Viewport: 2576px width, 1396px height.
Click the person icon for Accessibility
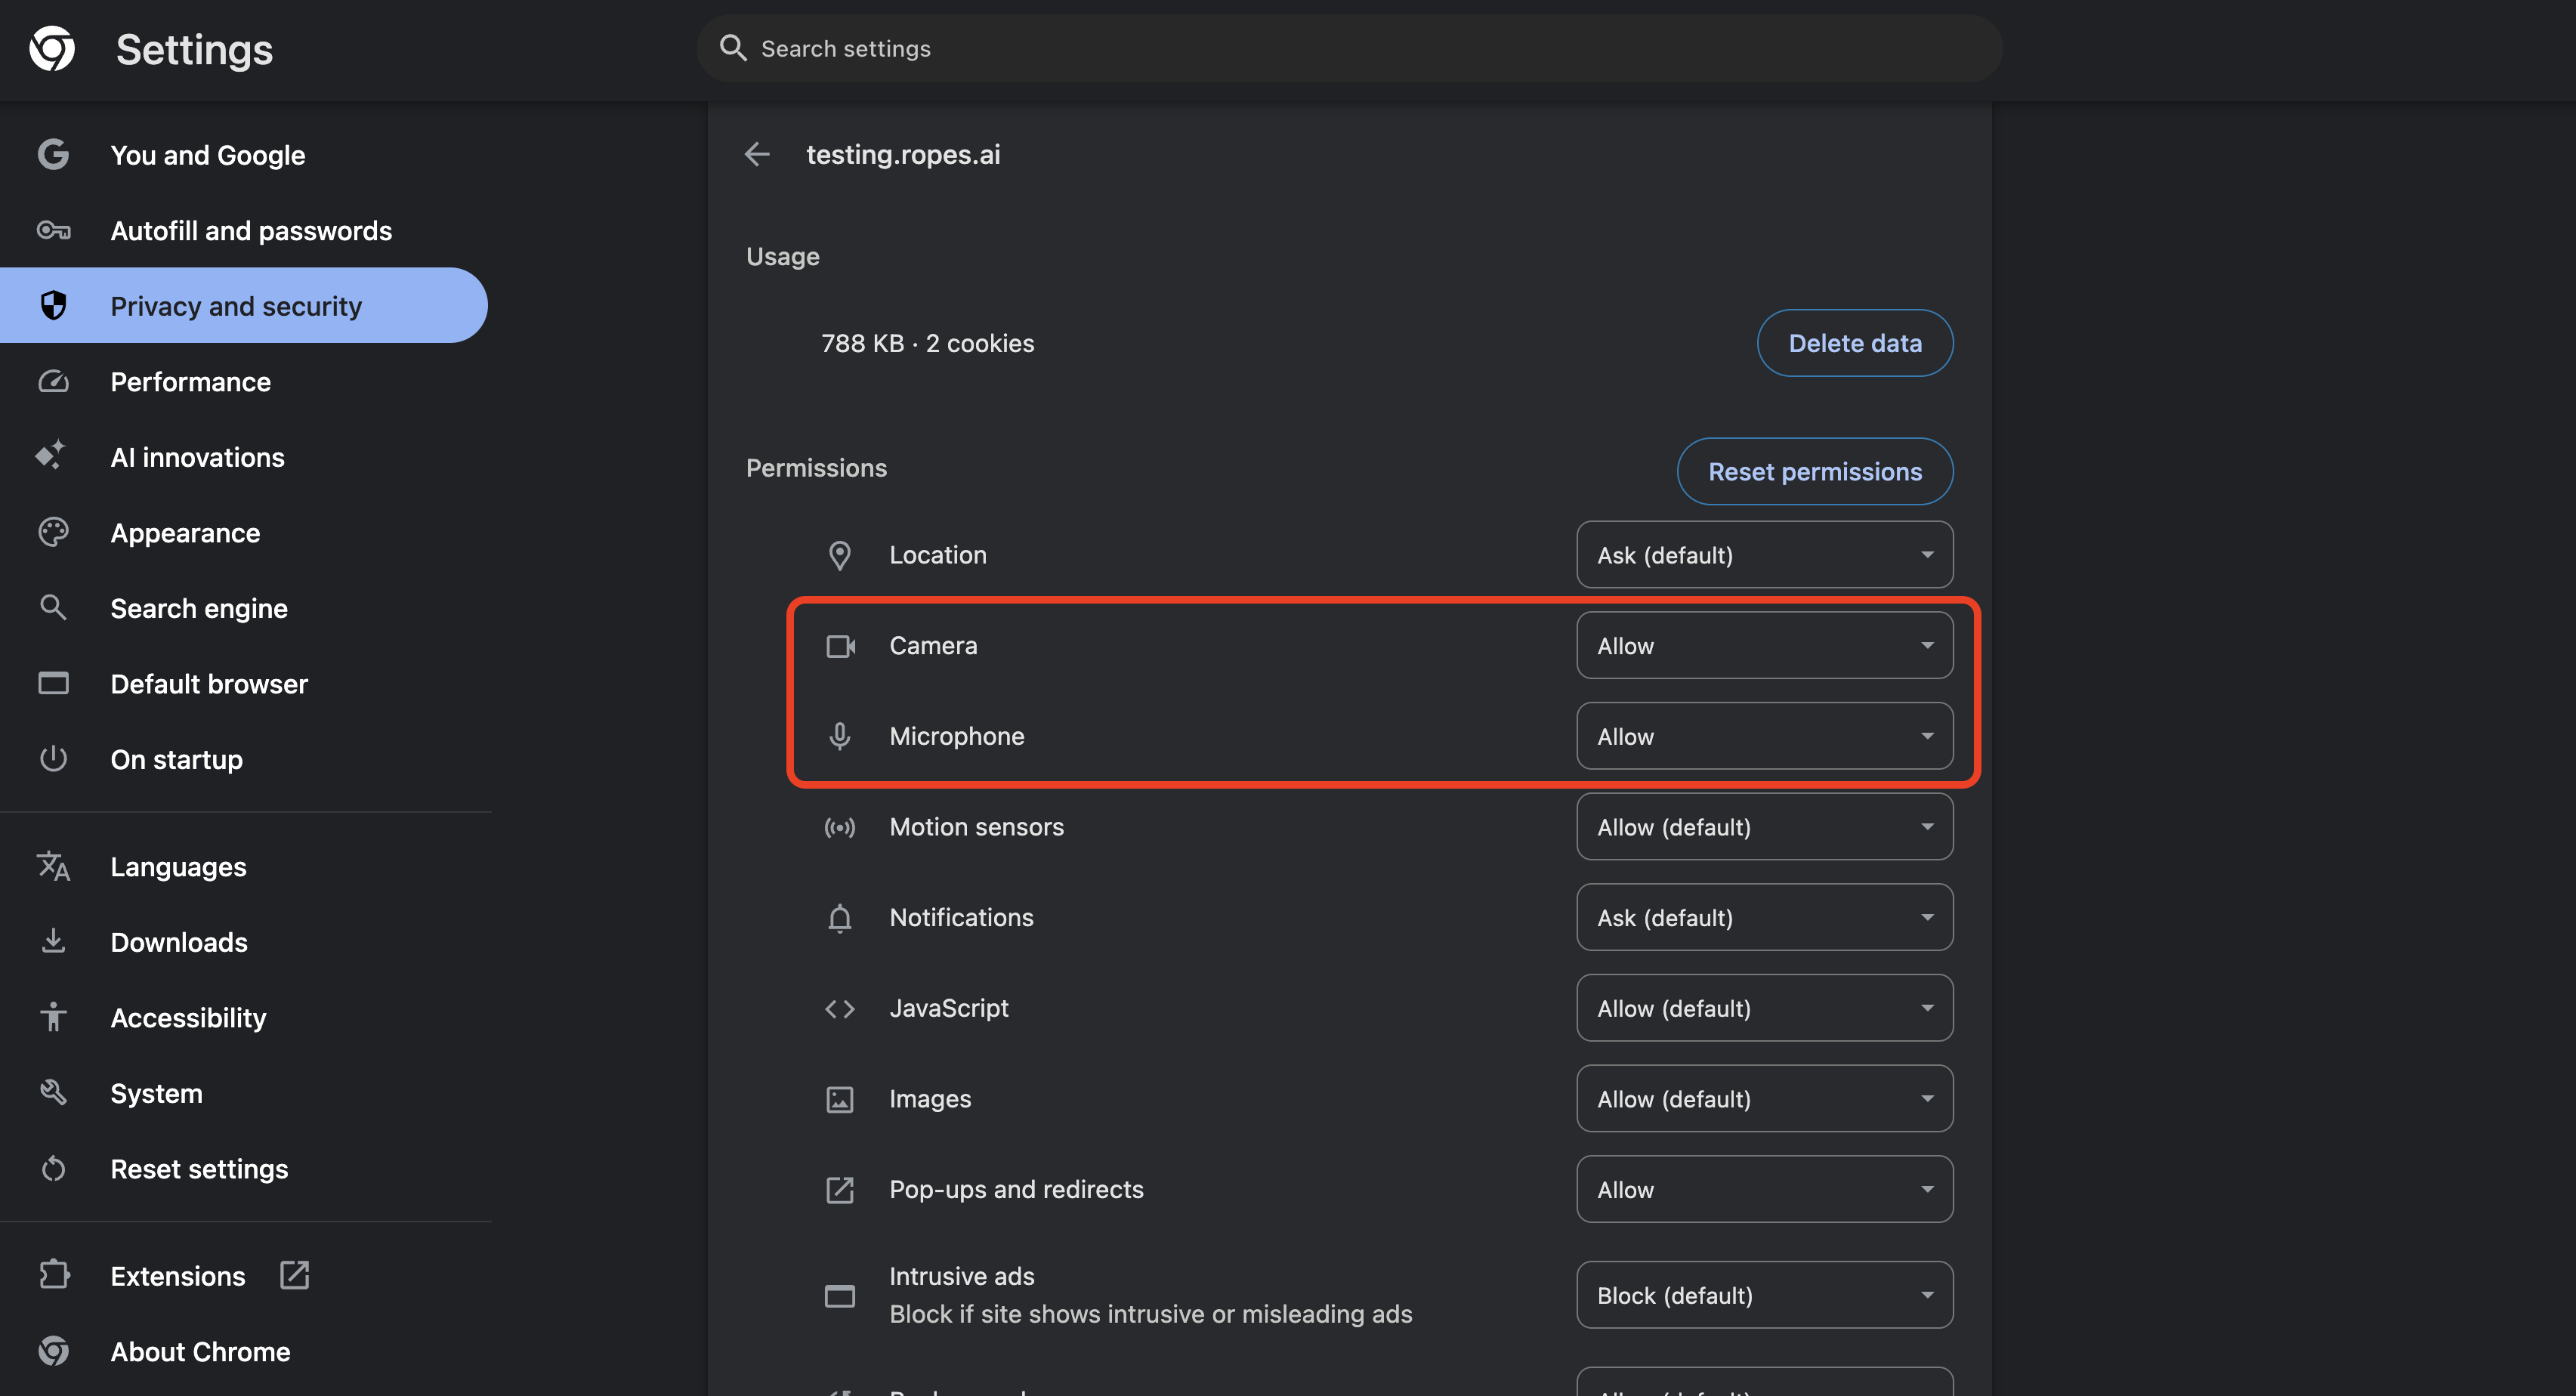tap(53, 1017)
